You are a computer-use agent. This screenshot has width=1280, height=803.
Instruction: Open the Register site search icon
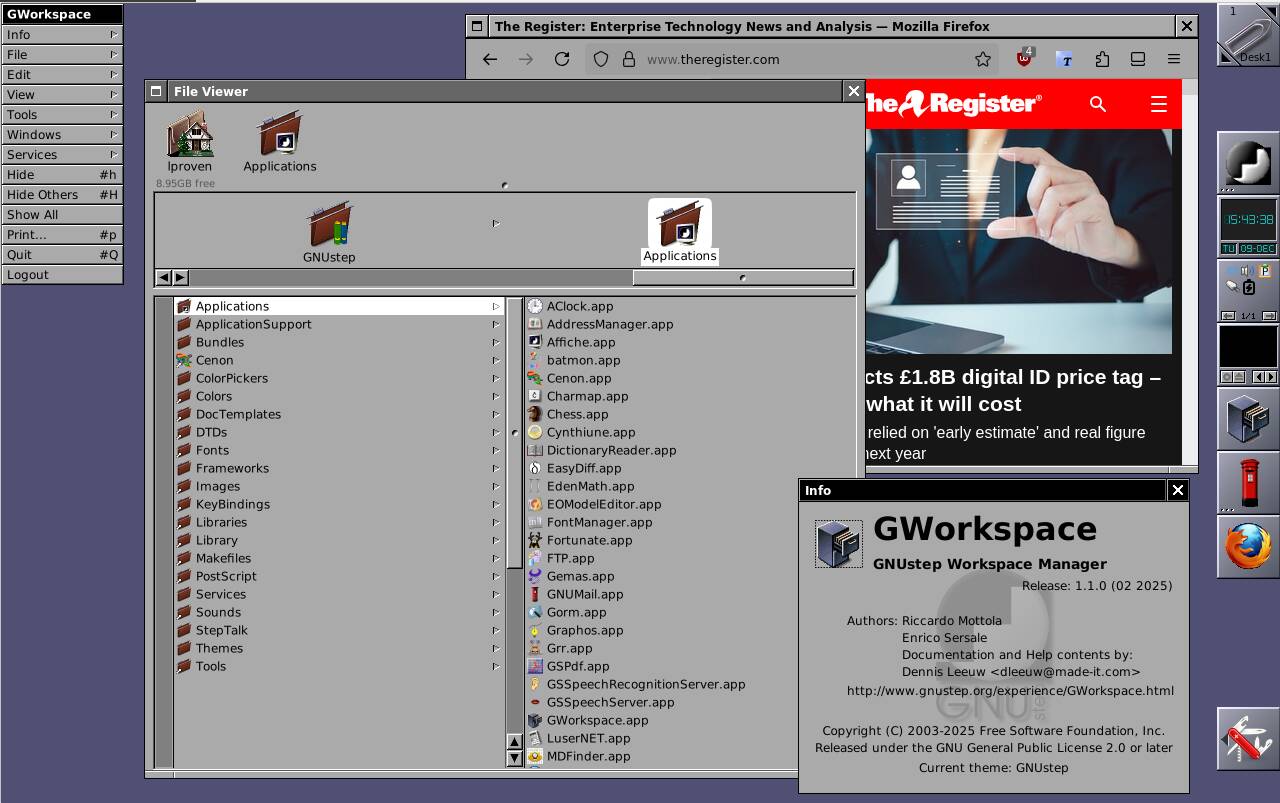(x=1098, y=104)
